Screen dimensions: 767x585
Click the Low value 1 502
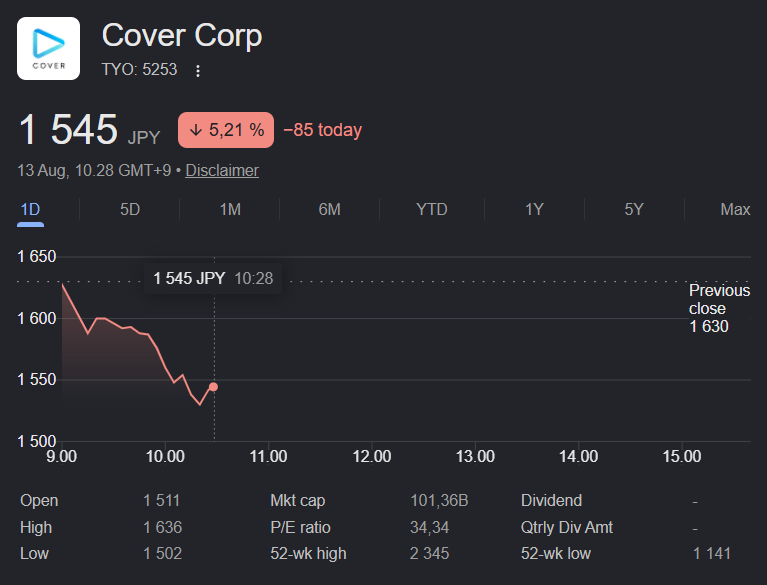click(162, 553)
